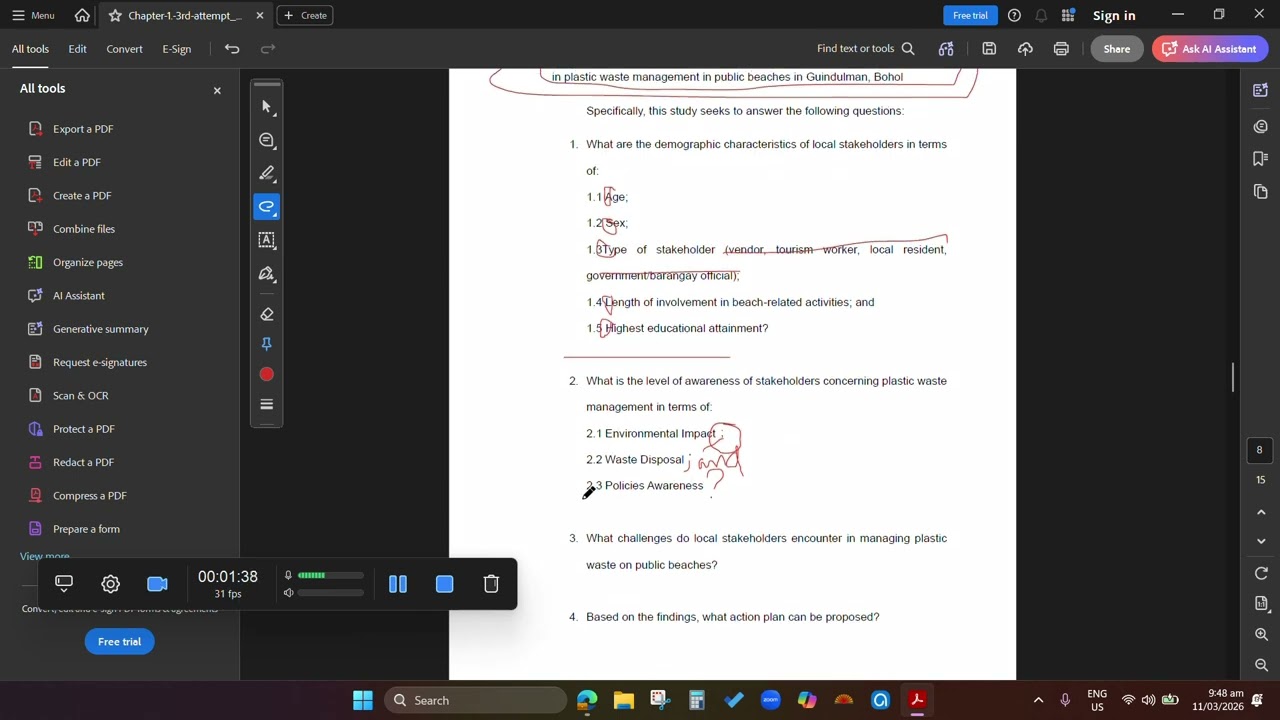Open Windows Start menu
The height and width of the screenshot is (720, 1280).
(363, 700)
